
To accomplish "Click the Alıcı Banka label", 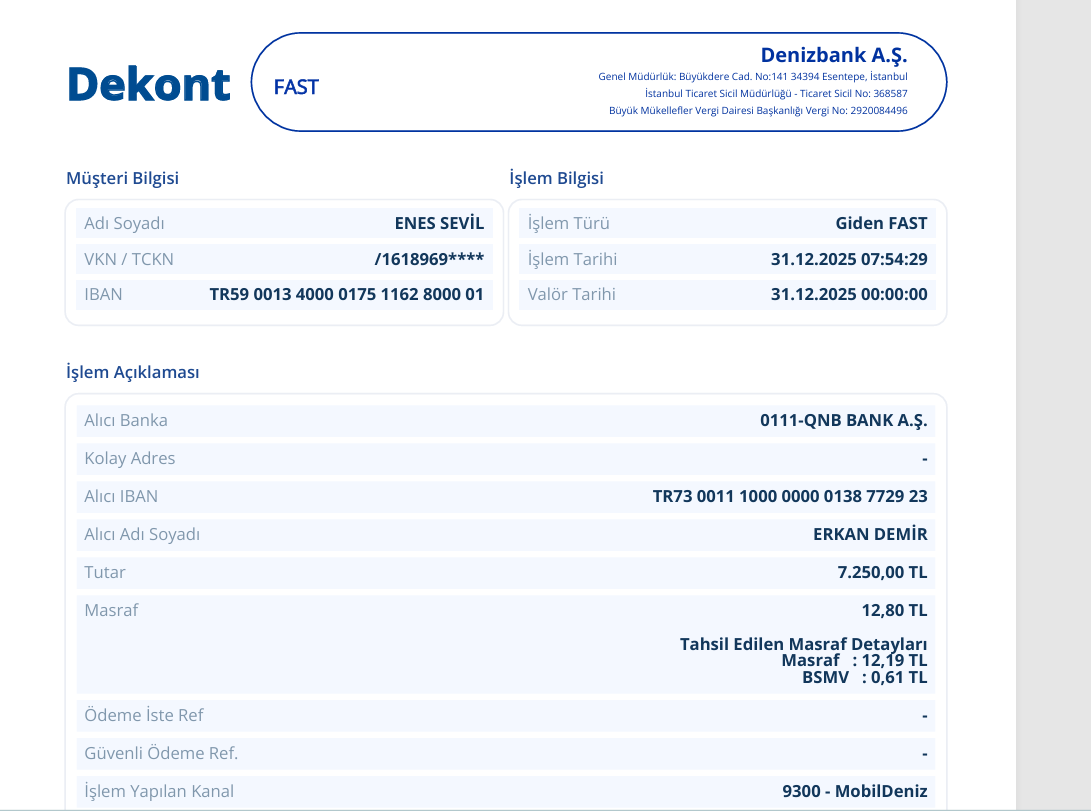I will [126, 420].
